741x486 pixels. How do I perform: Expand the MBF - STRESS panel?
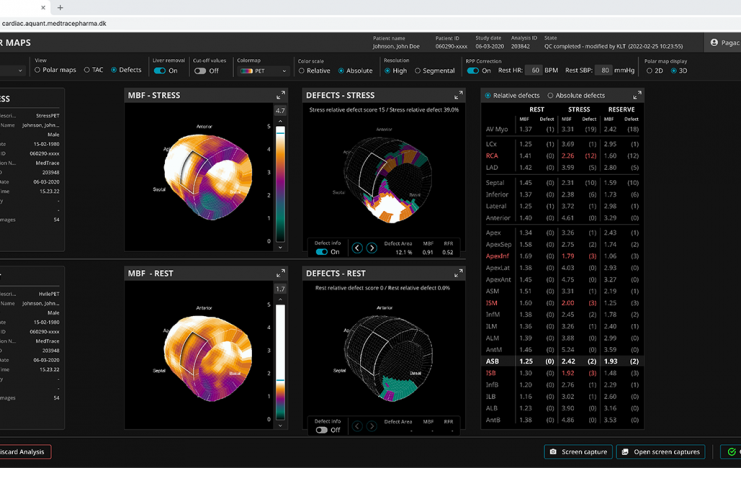point(280,95)
